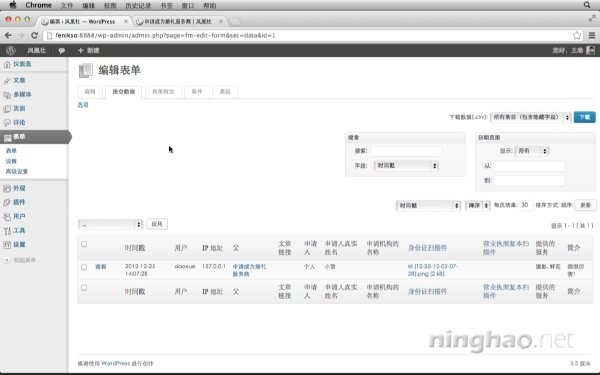The image size is (600, 375).
Task: Click the 选项 options link under the tabs
Action: (83, 105)
